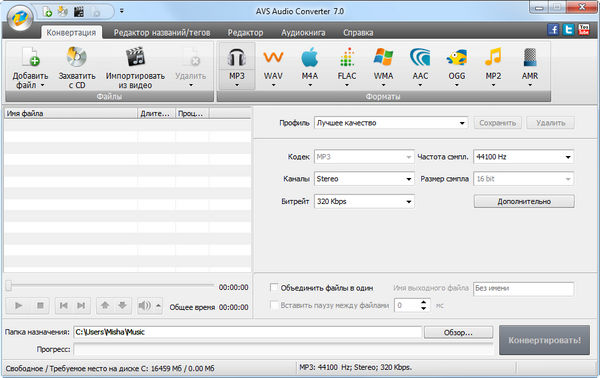Enable Объединить файлы в один checkbox

(274, 287)
